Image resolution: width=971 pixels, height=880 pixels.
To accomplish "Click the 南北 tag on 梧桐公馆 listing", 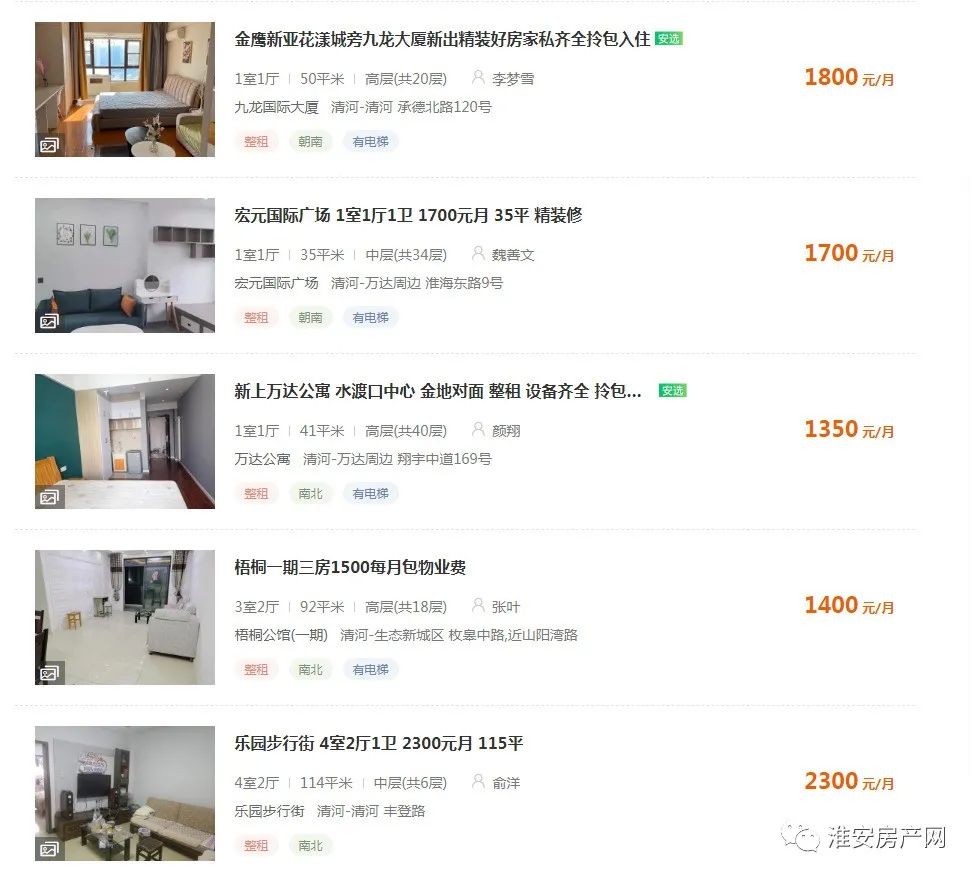I will click(x=310, y=669).
